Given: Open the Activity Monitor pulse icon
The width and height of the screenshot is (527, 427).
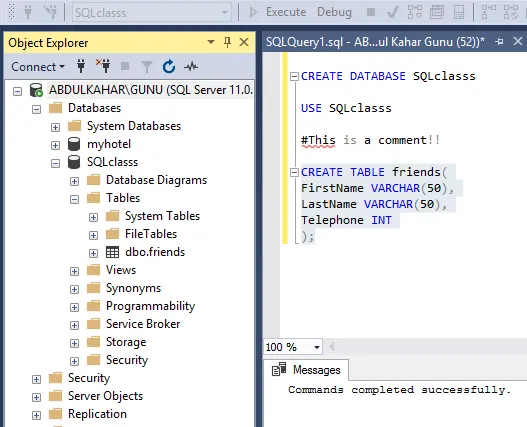Looking at the screenshot, I should (x=191, y=66).
